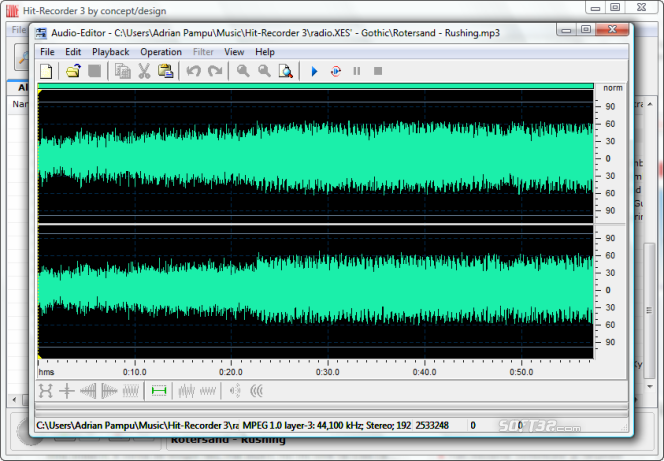Click the second magnifier zoom icon
664x461 pixels.
264,71
